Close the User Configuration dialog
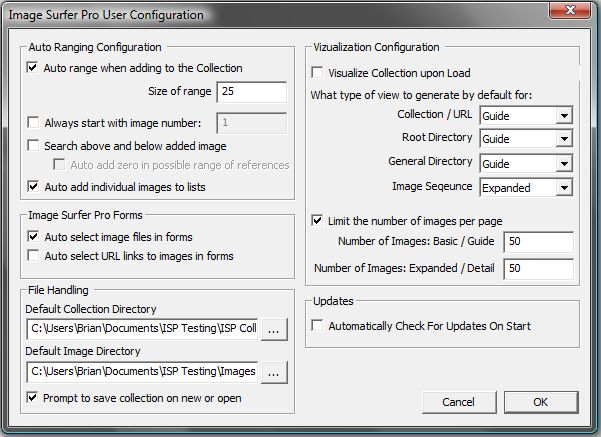 570,10
